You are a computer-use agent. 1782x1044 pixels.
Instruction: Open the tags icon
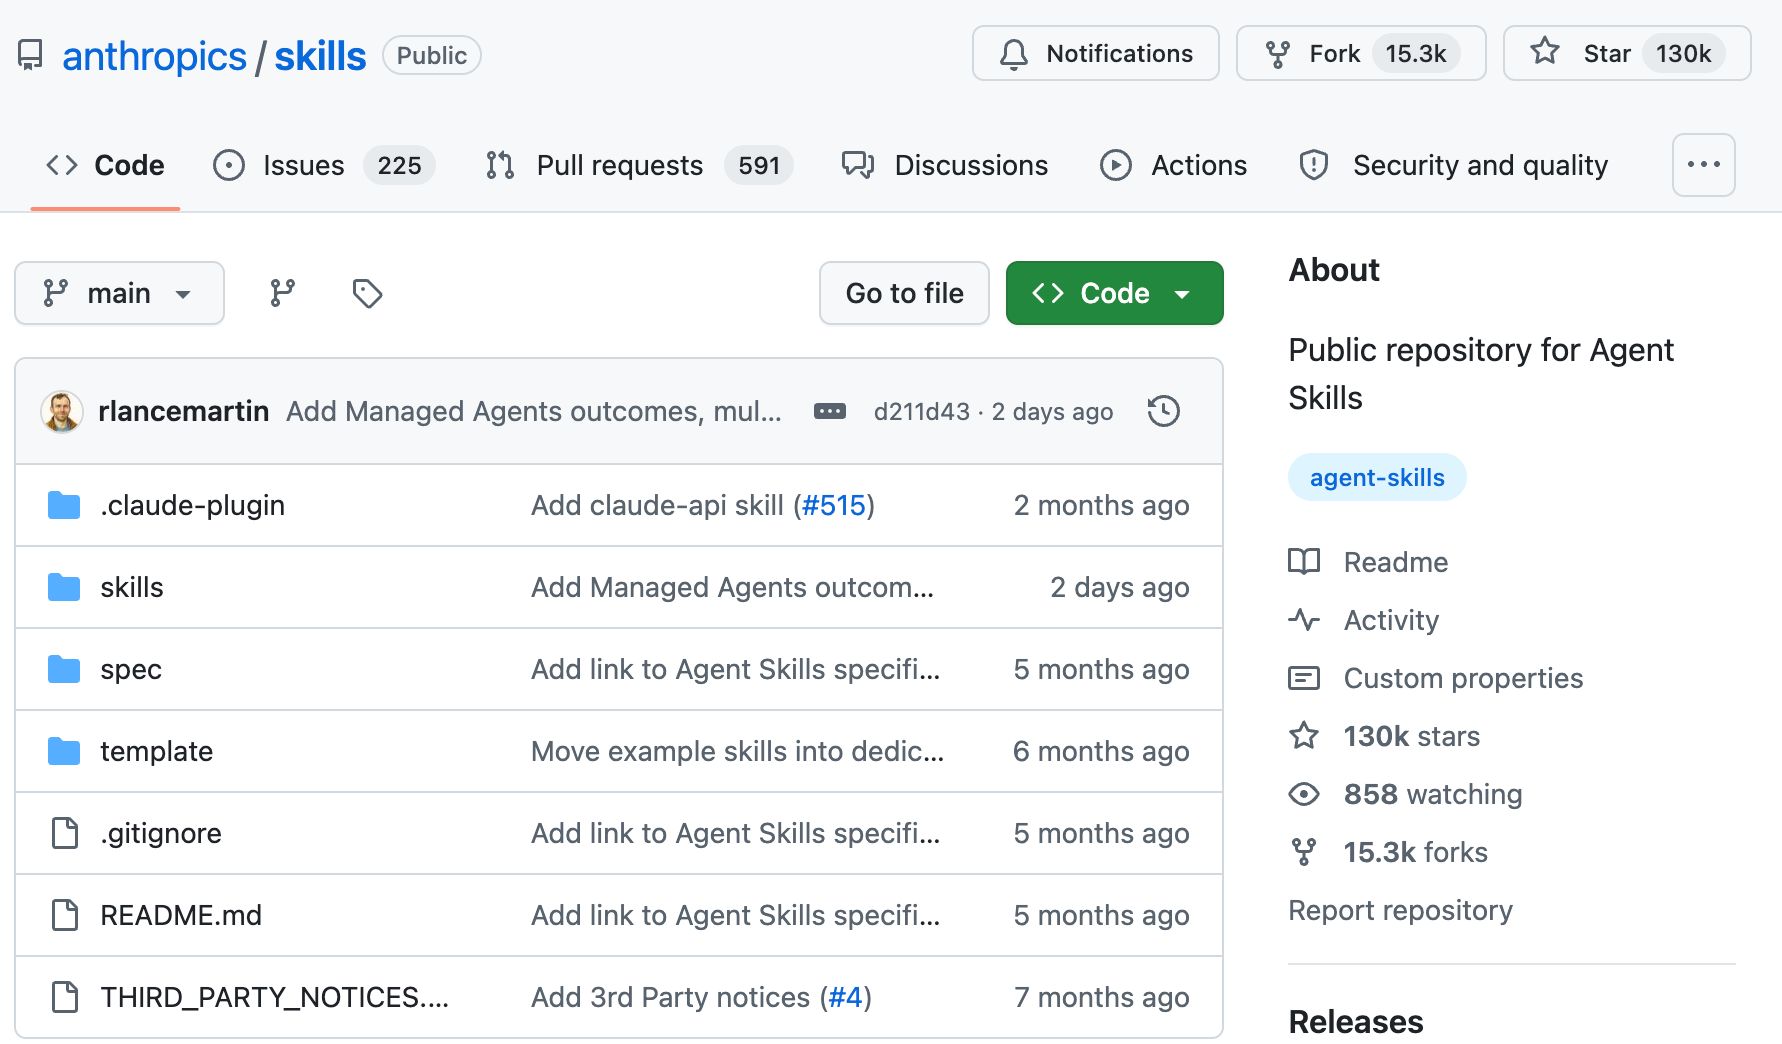tap(367, 293)
